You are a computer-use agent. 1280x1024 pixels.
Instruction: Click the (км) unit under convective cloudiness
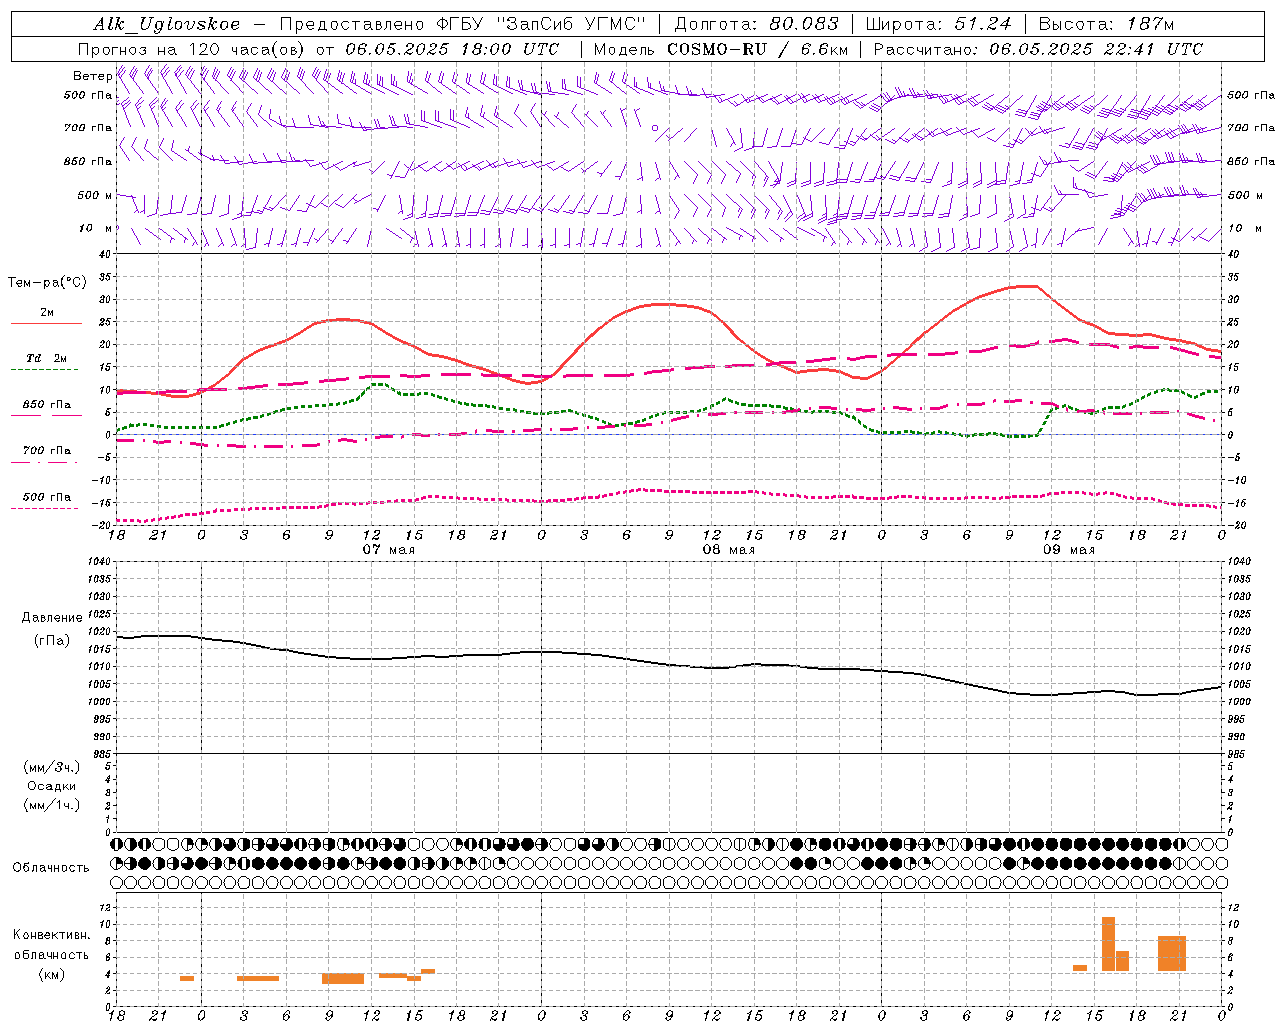click(52, 974)
